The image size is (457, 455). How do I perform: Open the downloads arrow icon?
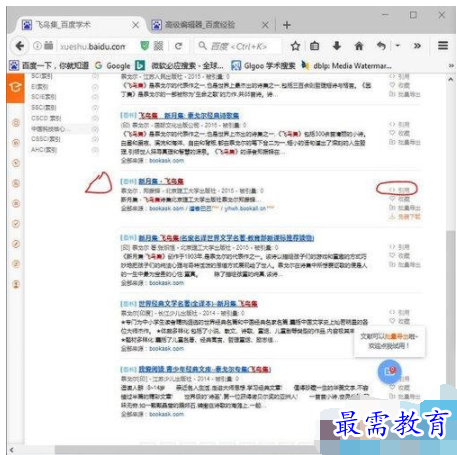tap(337, 46)
